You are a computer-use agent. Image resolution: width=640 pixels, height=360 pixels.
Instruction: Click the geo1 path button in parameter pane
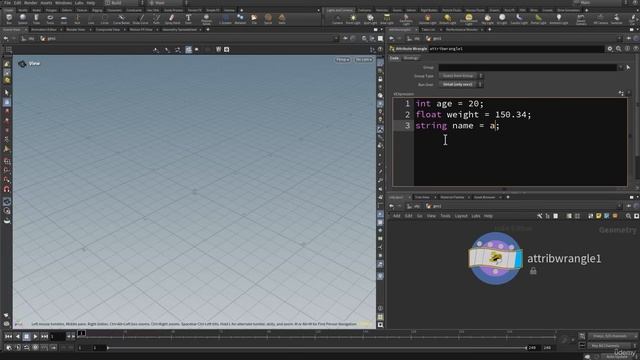pyautogui.click(x=434, y=38)
